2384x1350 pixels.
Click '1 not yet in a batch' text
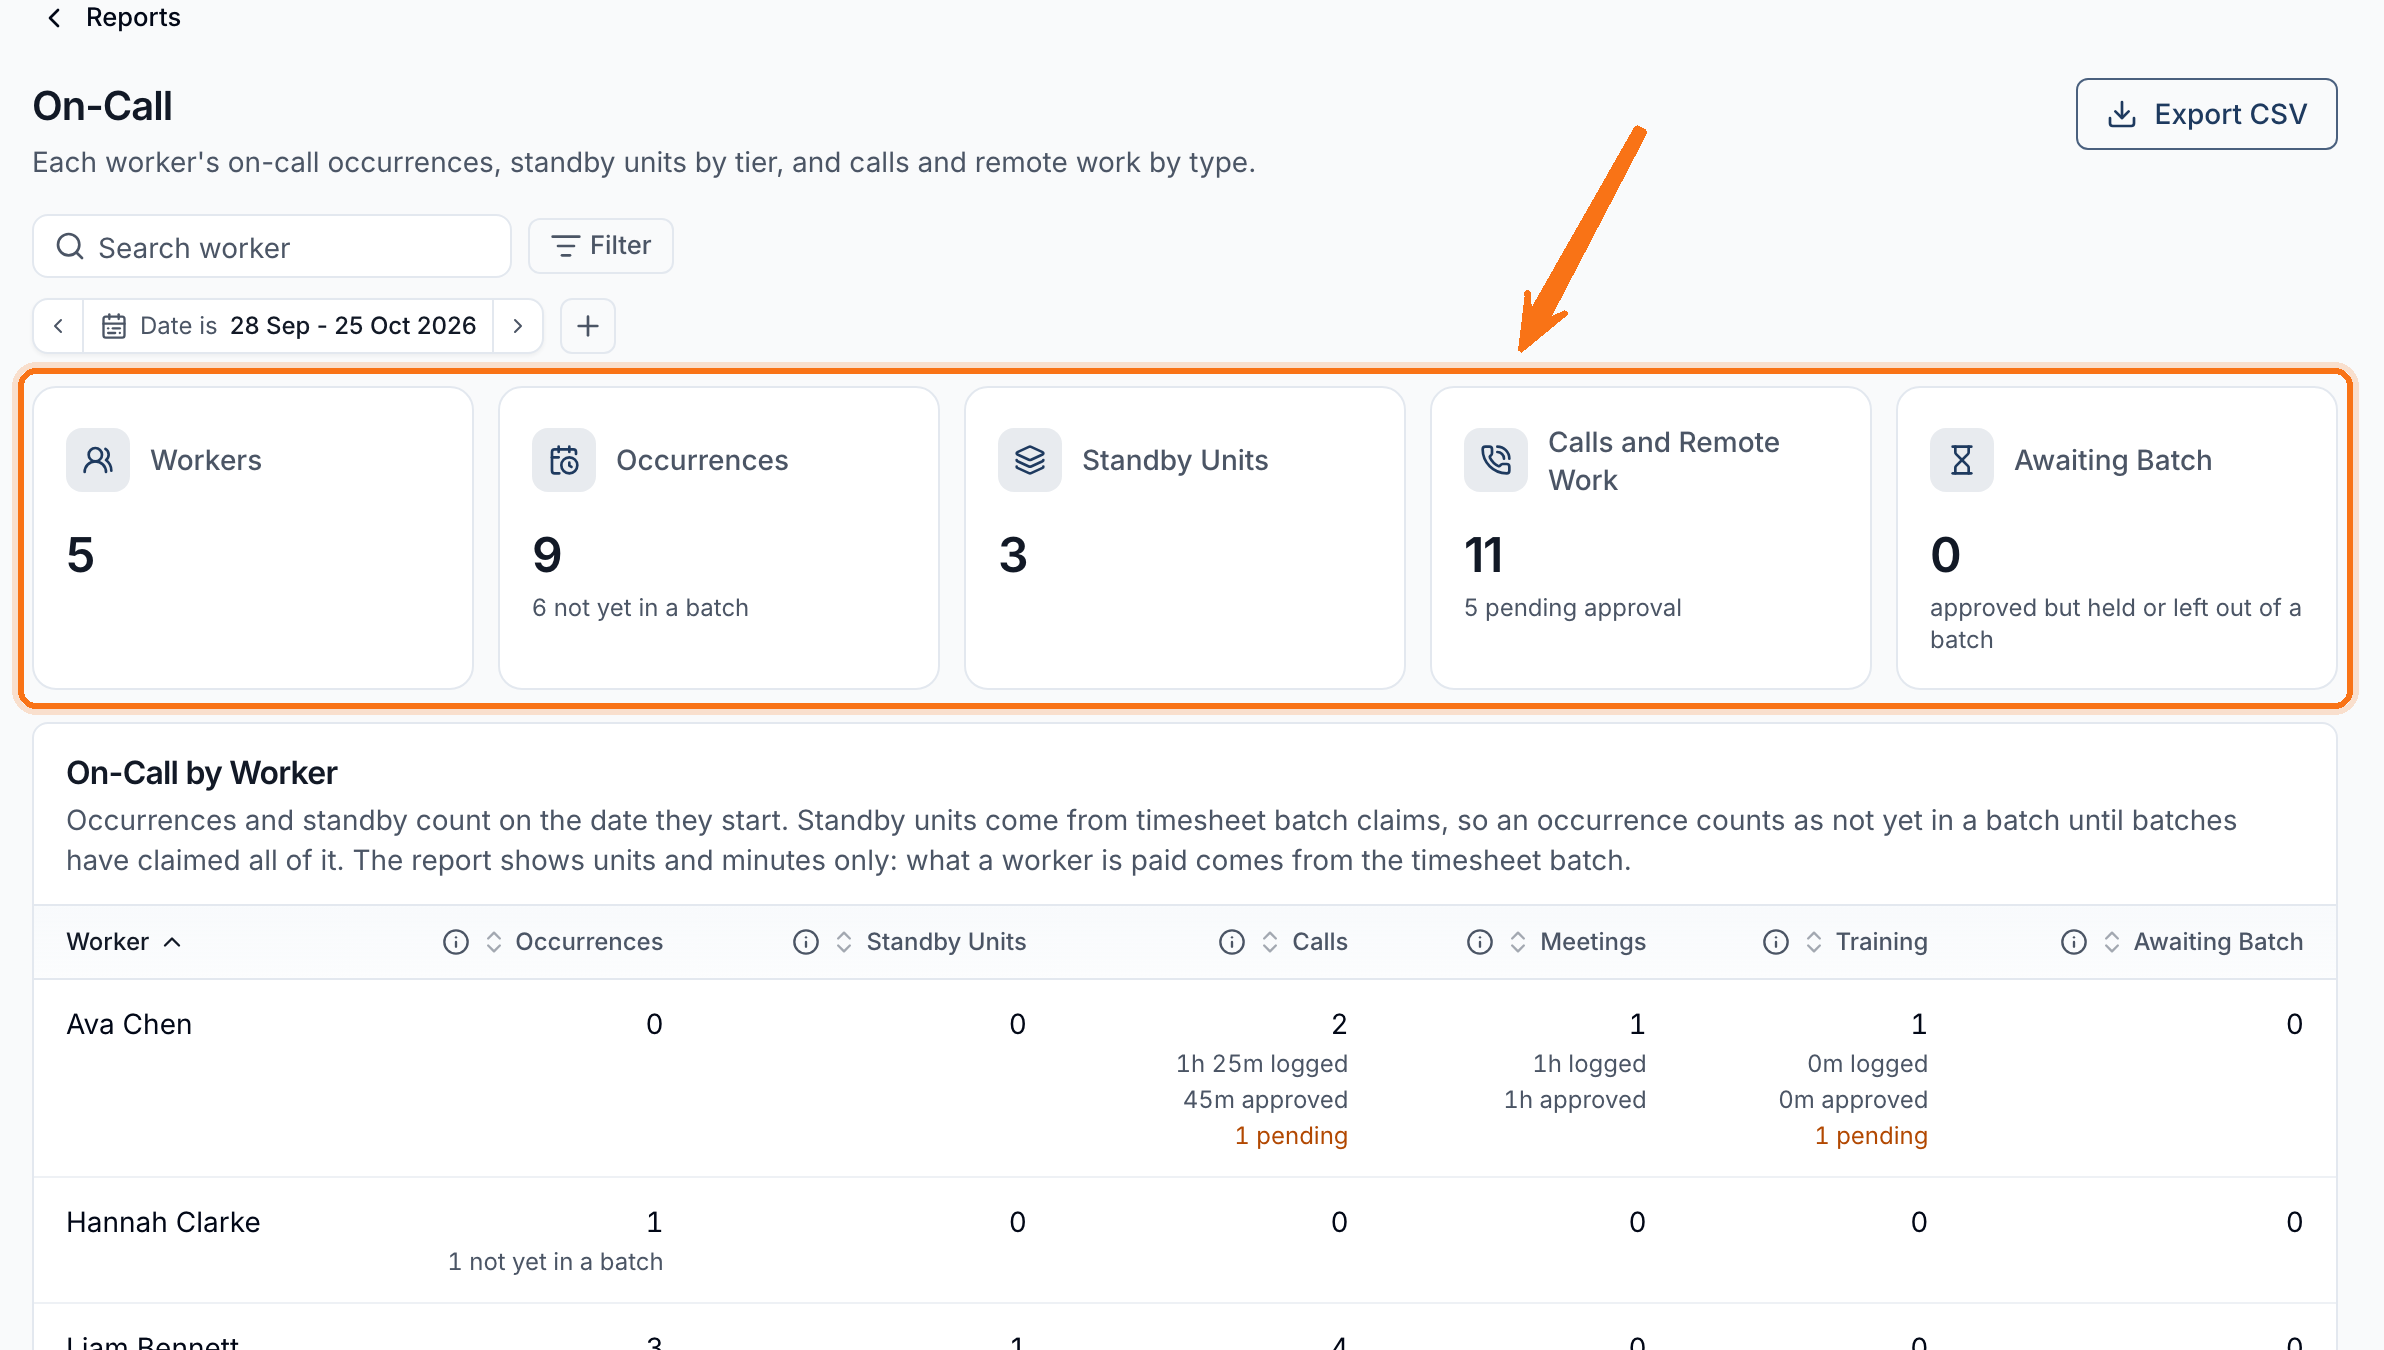(556, 1262)
